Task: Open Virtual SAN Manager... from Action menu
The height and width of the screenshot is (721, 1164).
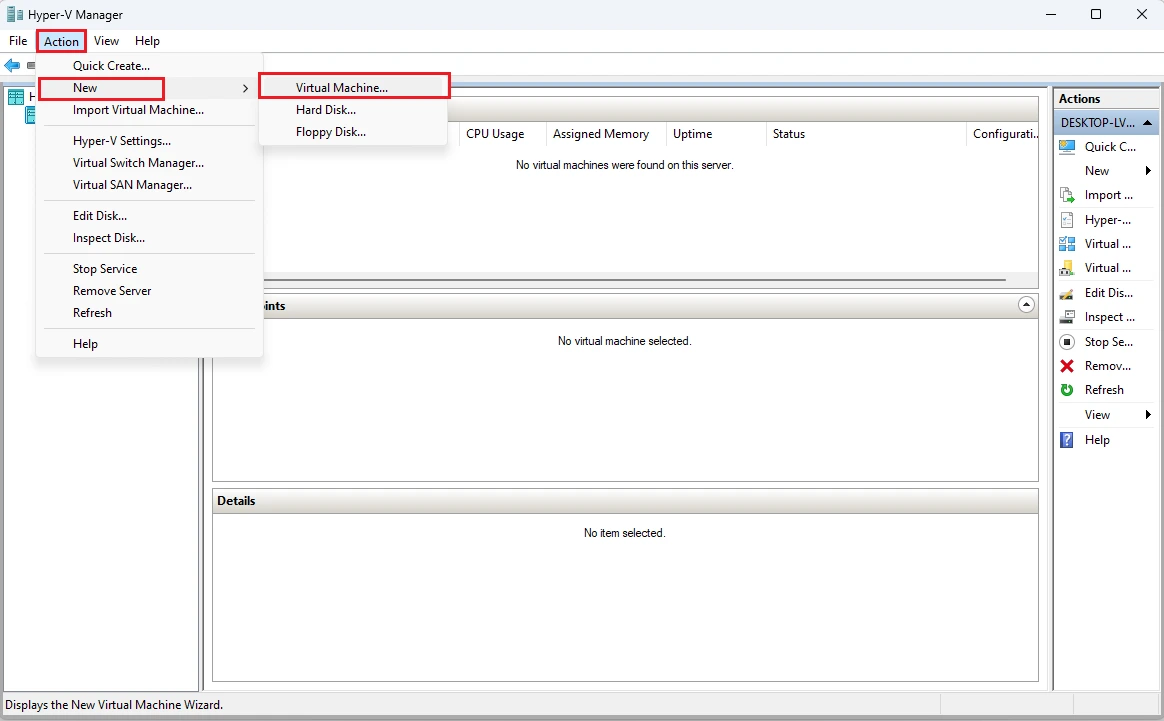Action: pos(149,185)
